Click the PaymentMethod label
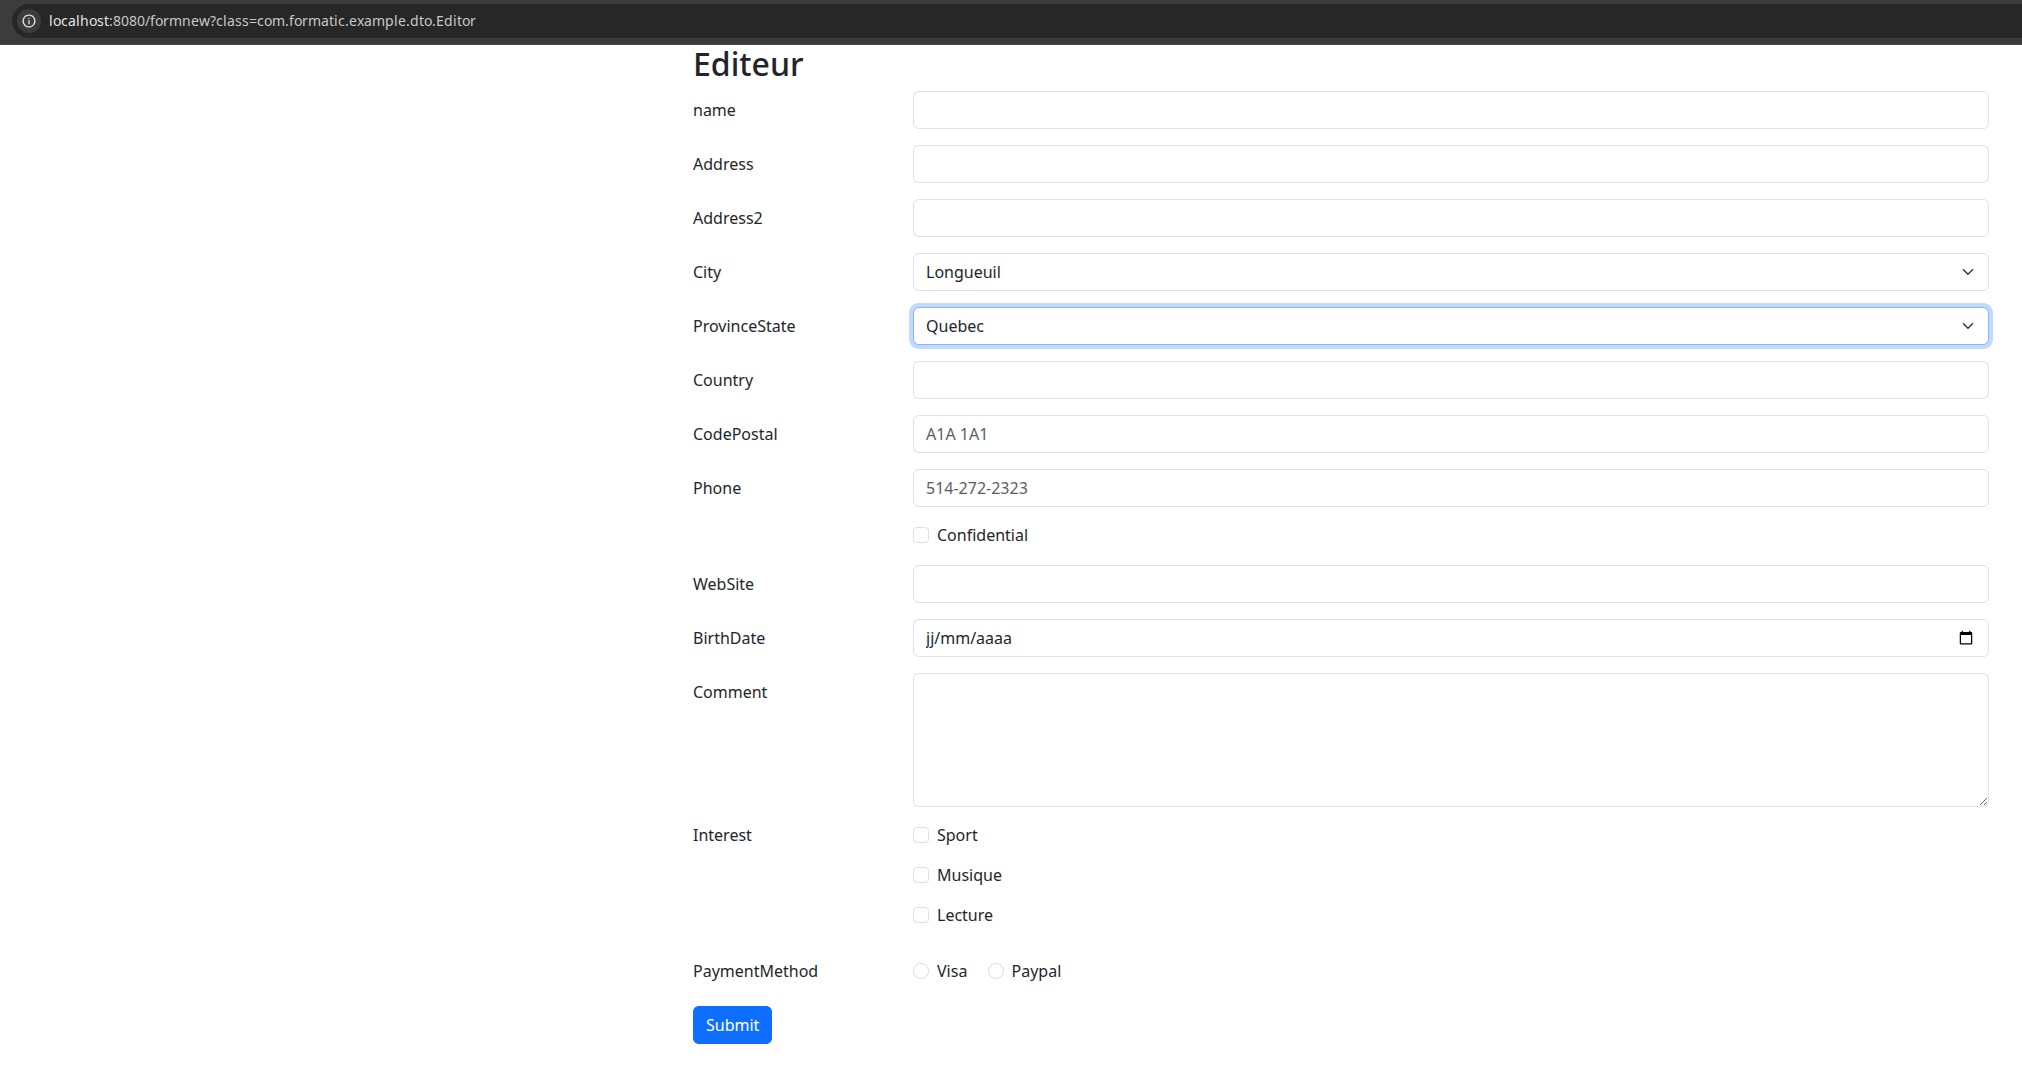This screenshot has width=2022, height=1074. [755, 971]
